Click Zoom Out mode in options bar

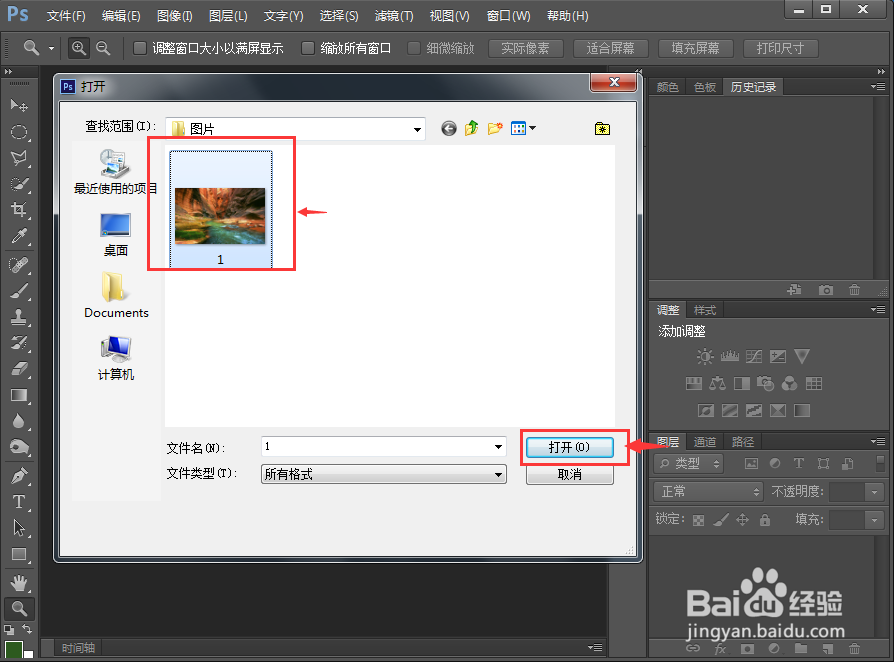pyautogui.click(x=103, y=48)
